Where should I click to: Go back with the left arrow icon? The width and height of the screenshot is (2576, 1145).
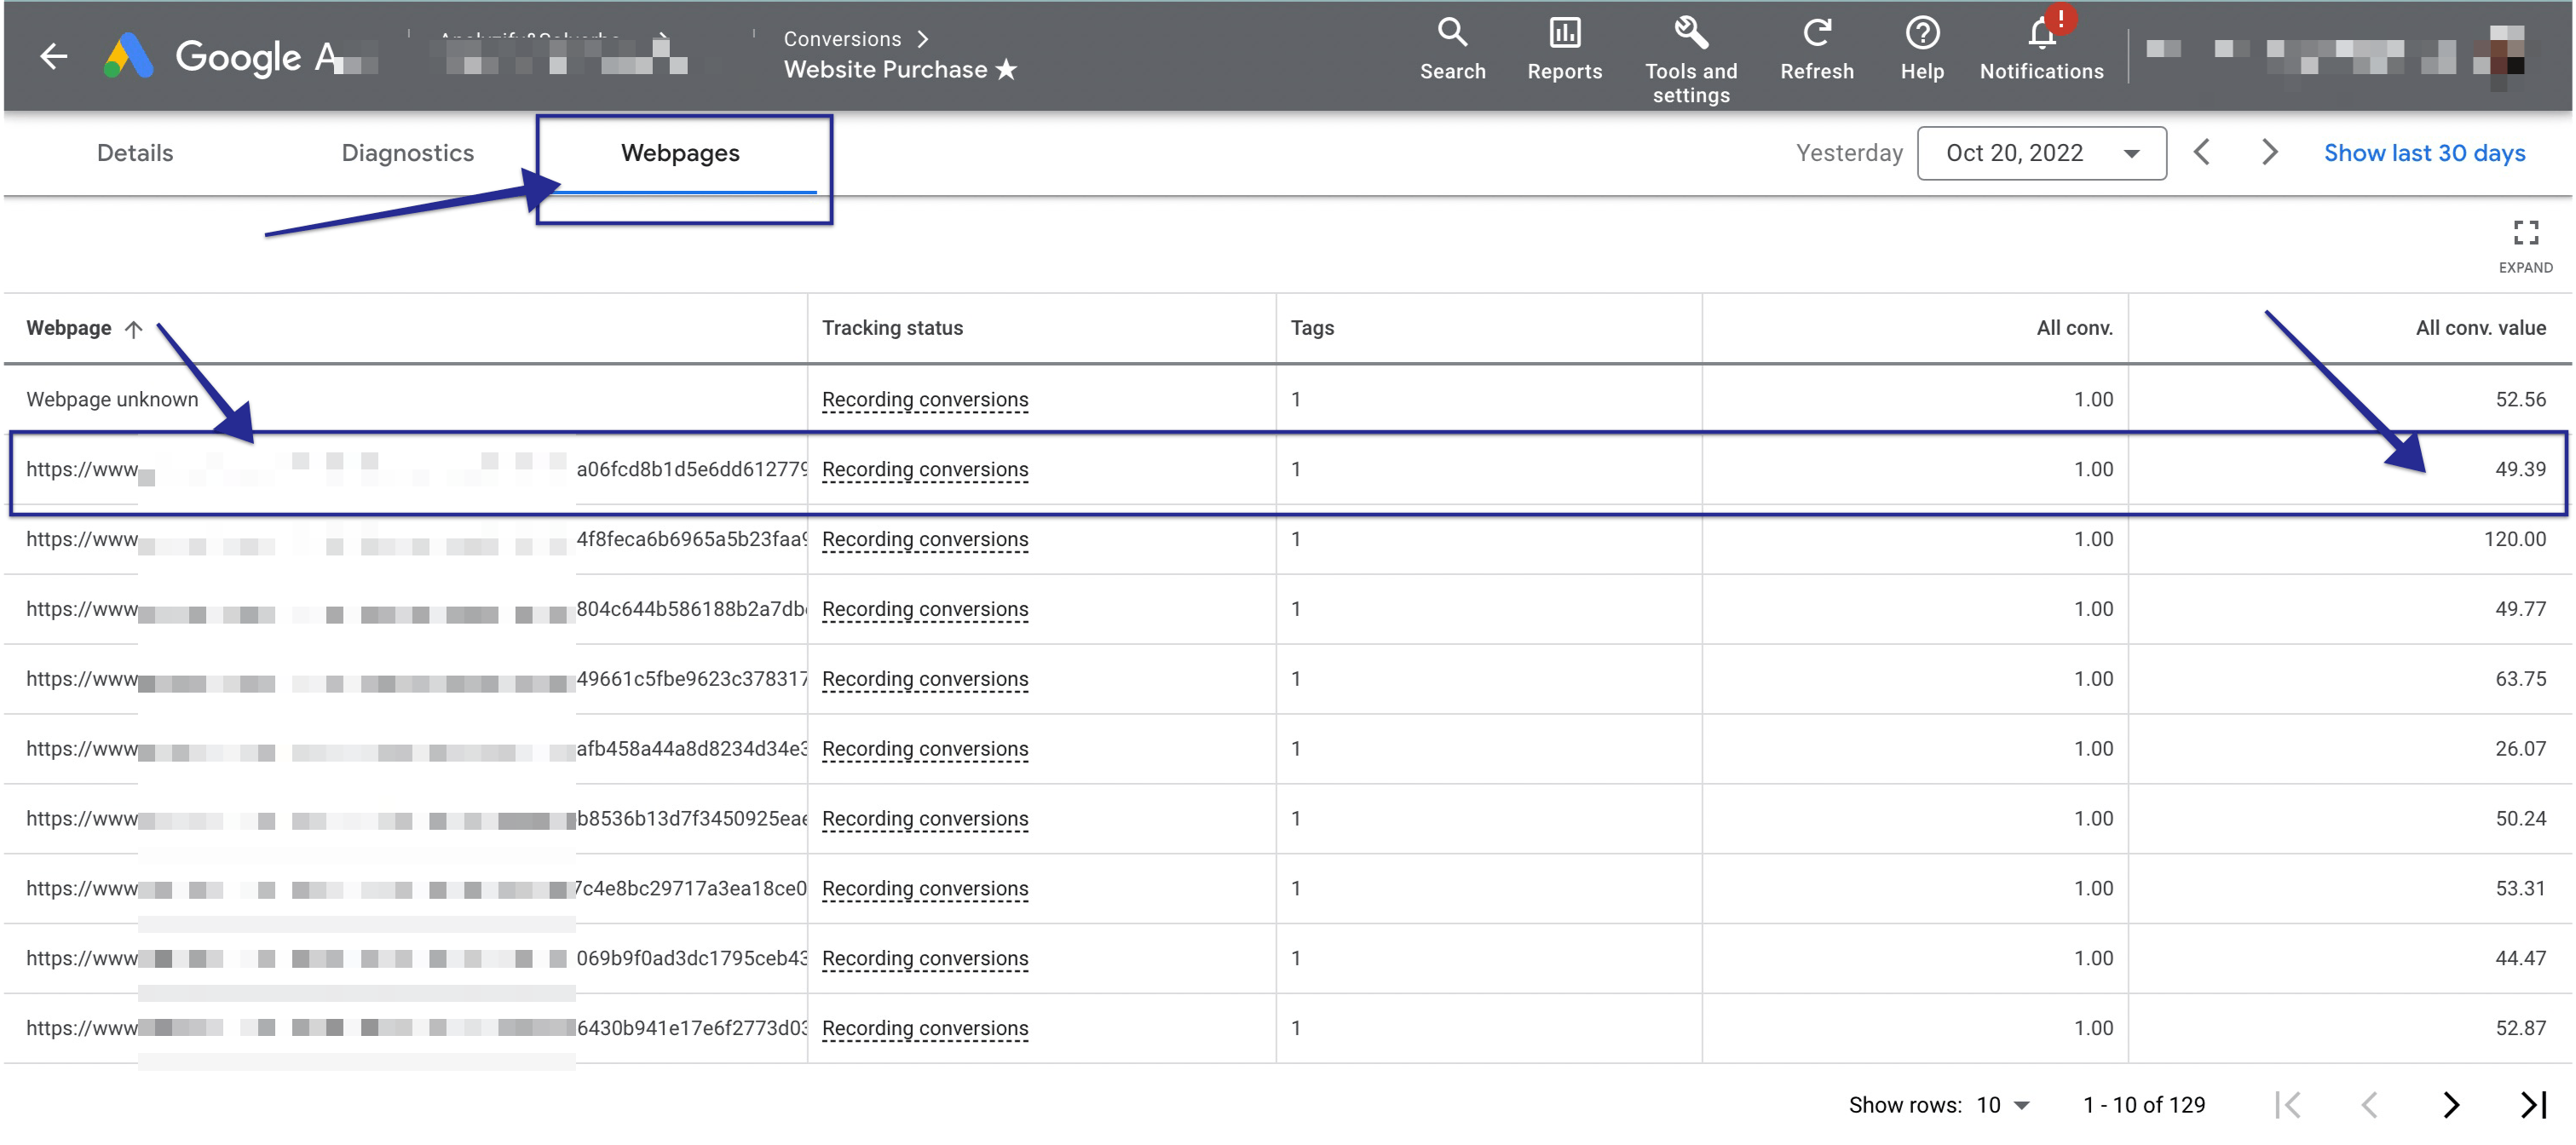[54, 56]
